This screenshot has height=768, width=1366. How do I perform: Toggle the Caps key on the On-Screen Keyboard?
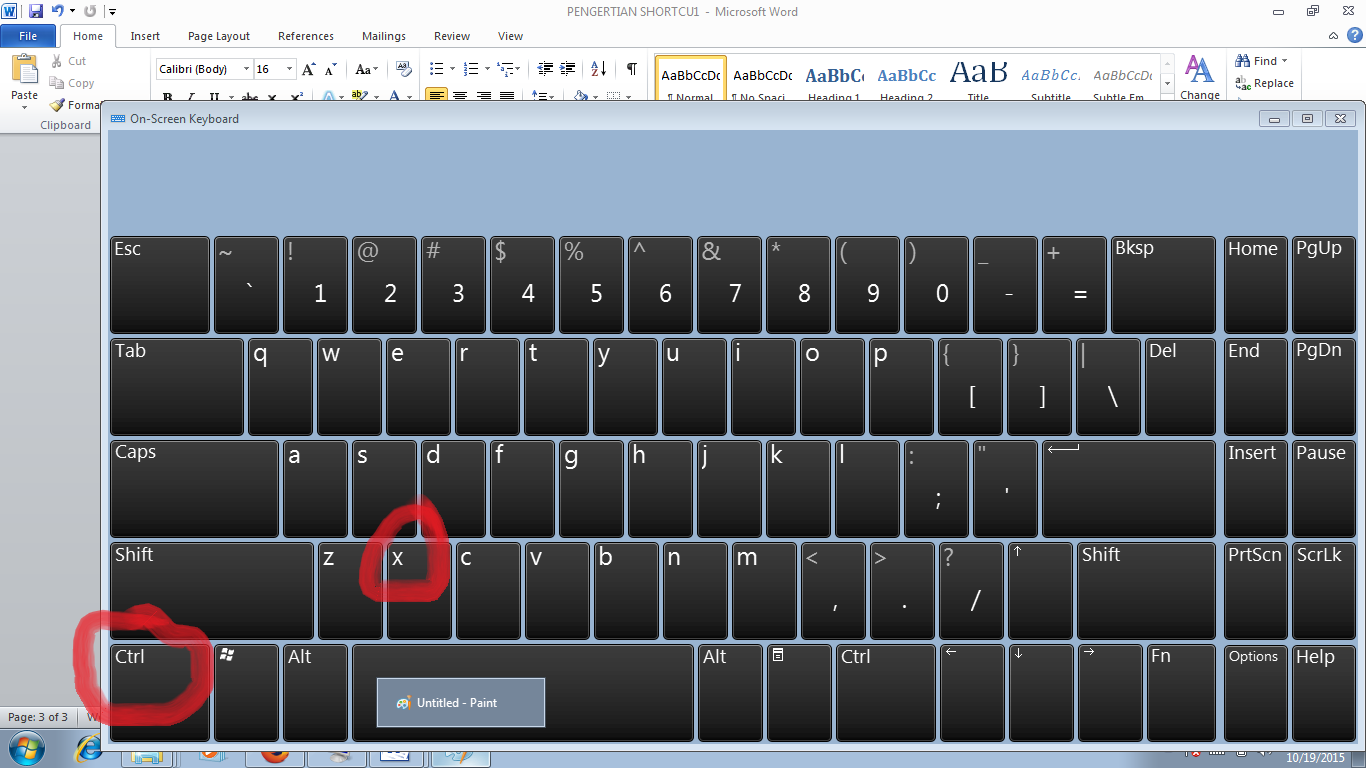tap(194, 488)
